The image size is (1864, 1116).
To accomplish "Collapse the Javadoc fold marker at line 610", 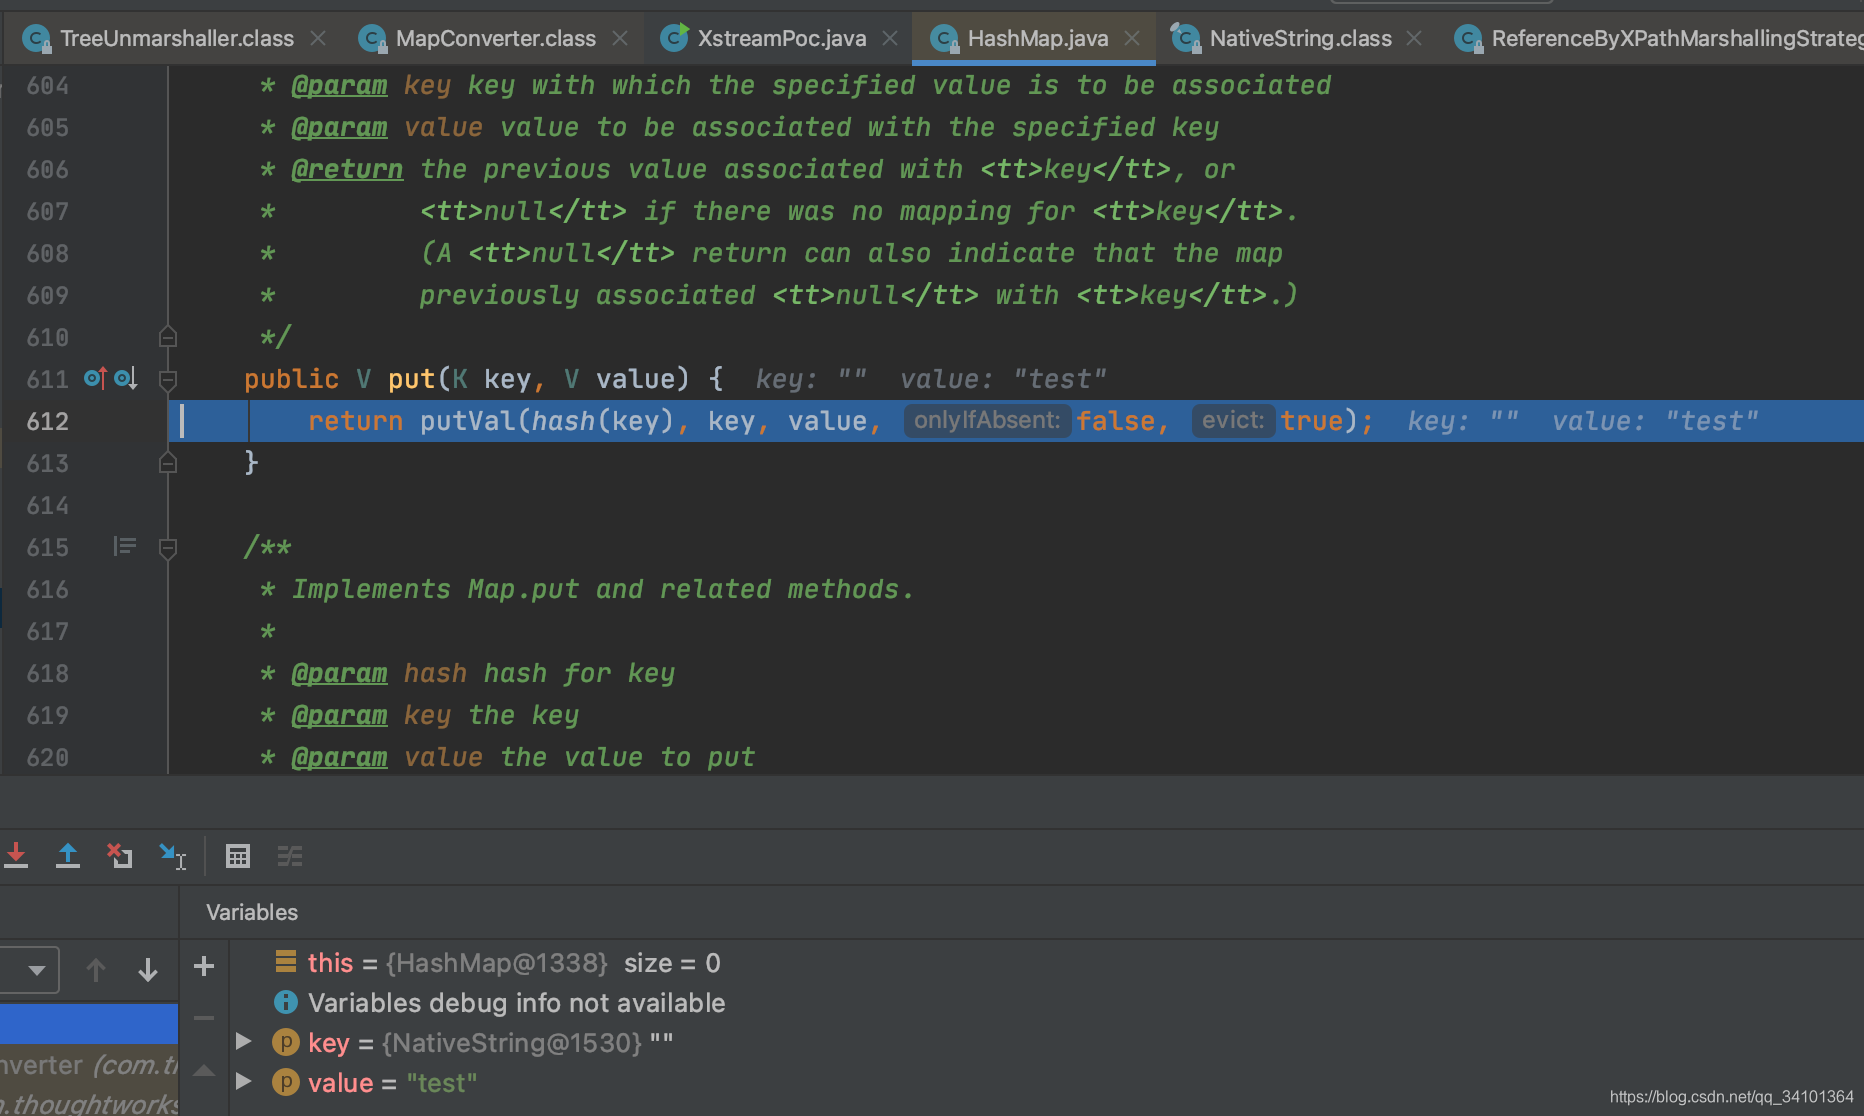I will coord(168,336).
